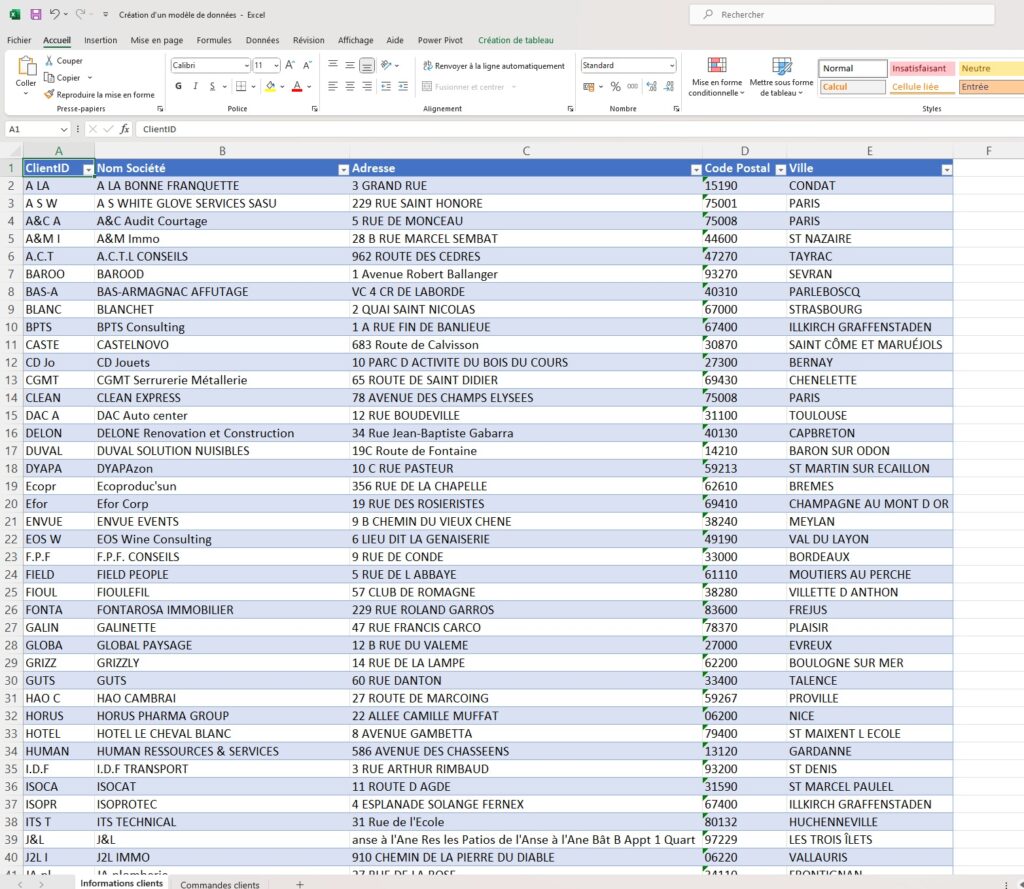This screenshot has width=1024, height=889.
Task: Click Reproduire la mise en forme paintbrush
Action: pos(99,95)
